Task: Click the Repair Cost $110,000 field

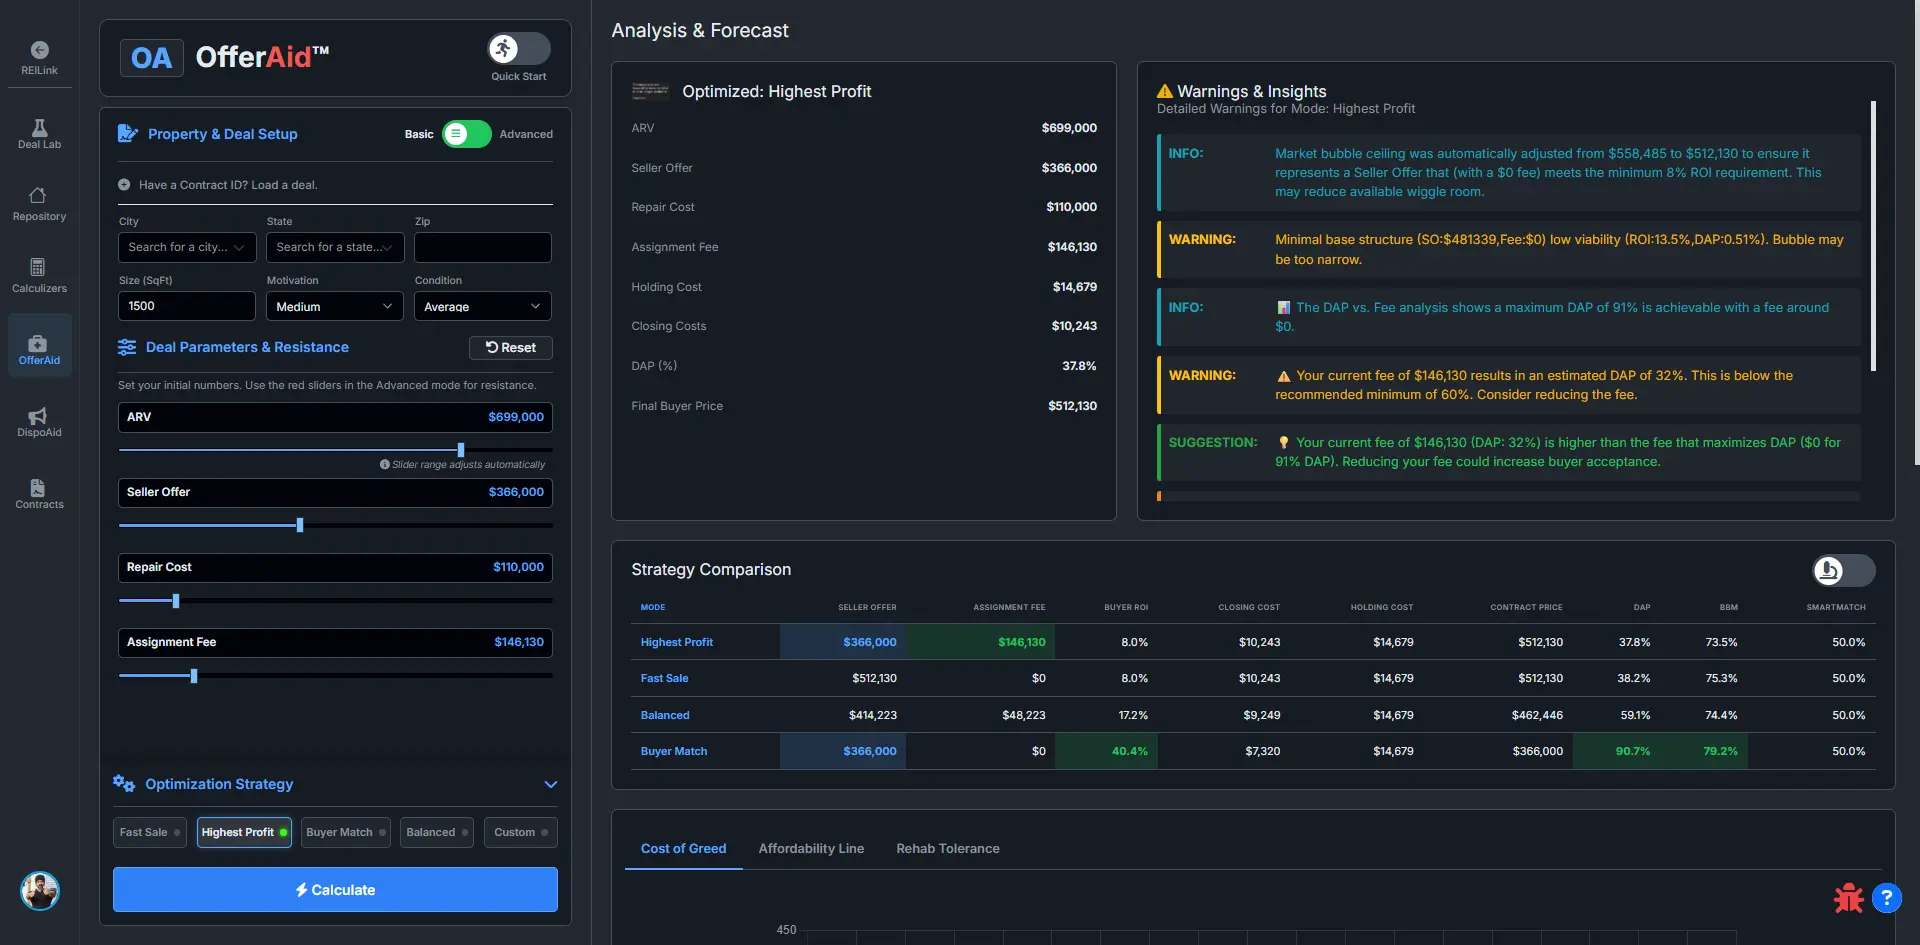Action: 335,567
